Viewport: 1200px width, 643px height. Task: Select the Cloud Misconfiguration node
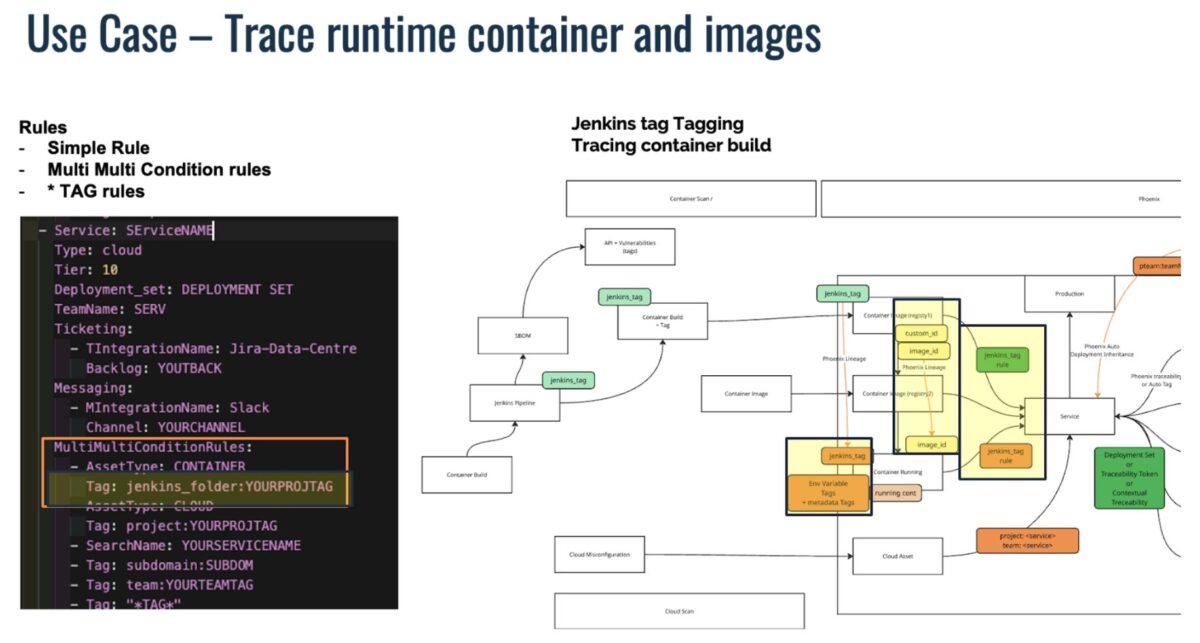click(598, 555)
